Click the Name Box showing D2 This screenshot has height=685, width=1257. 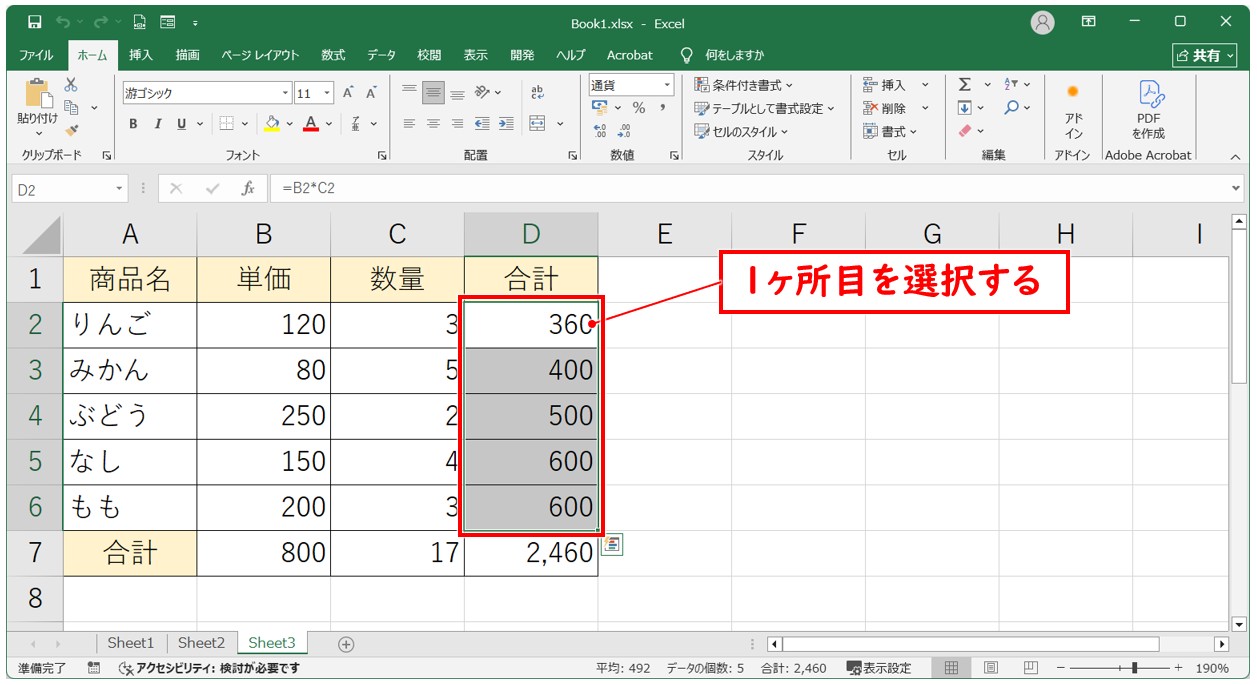[x=62, y=188]
